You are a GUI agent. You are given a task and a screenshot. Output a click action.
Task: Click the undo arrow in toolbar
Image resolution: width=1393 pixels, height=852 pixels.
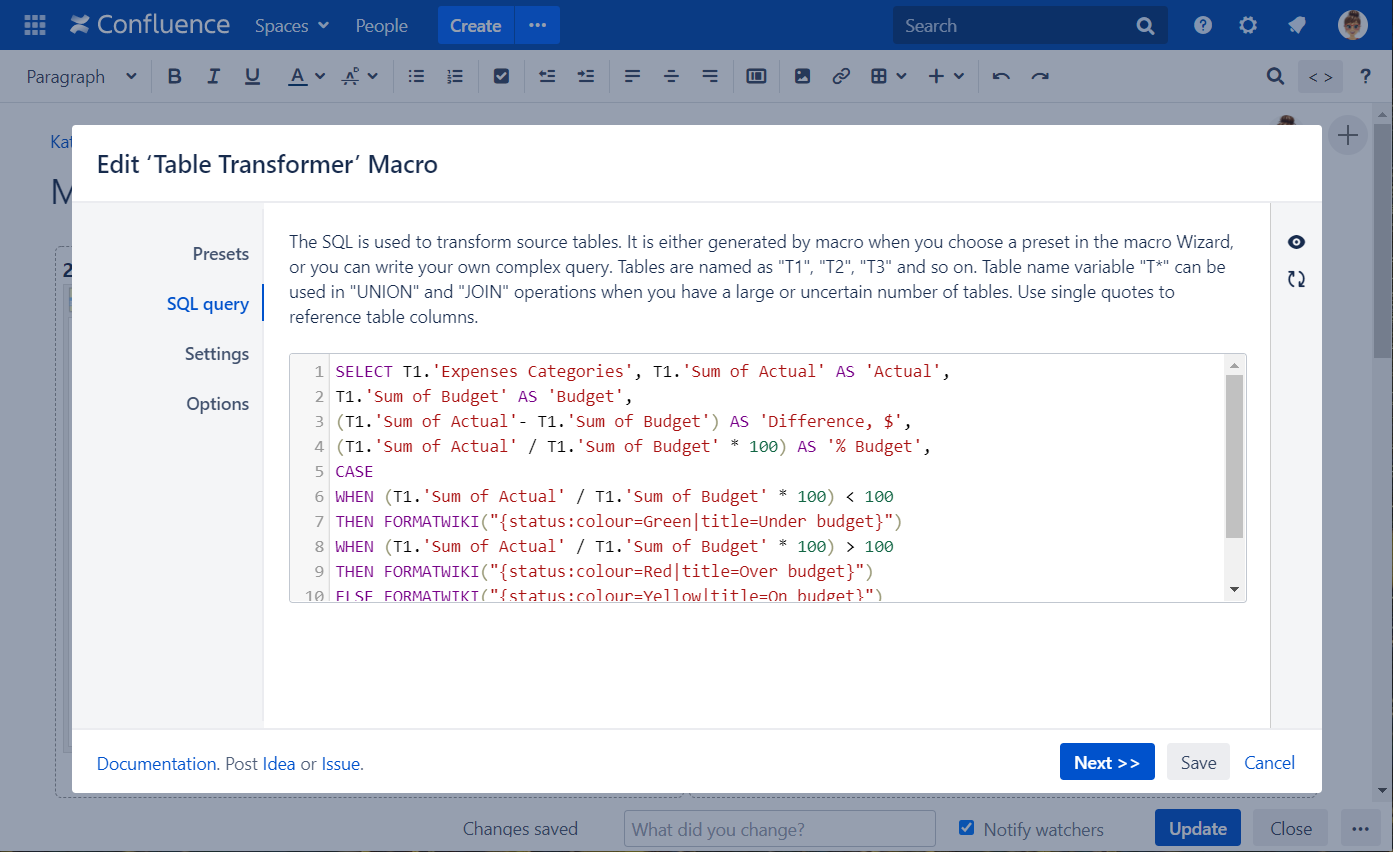point(1001,76)
